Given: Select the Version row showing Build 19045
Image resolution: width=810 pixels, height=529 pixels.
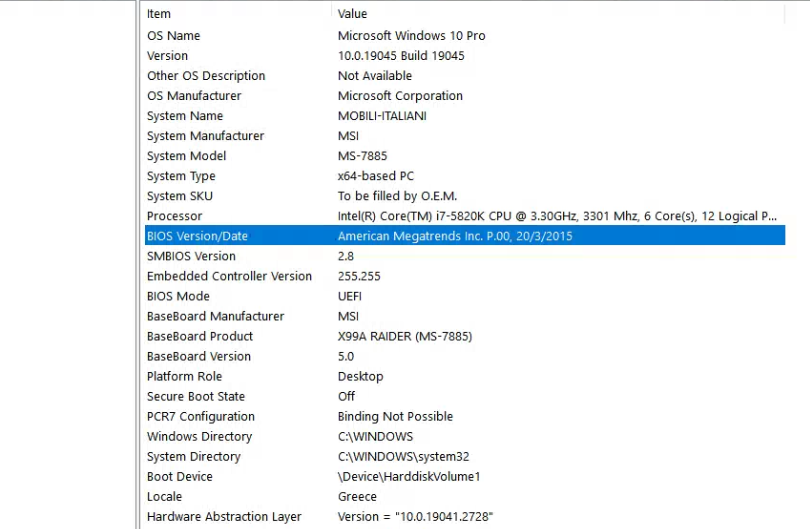Looking at the screenshot, I should pyautogui.click(x=465, y=56).
